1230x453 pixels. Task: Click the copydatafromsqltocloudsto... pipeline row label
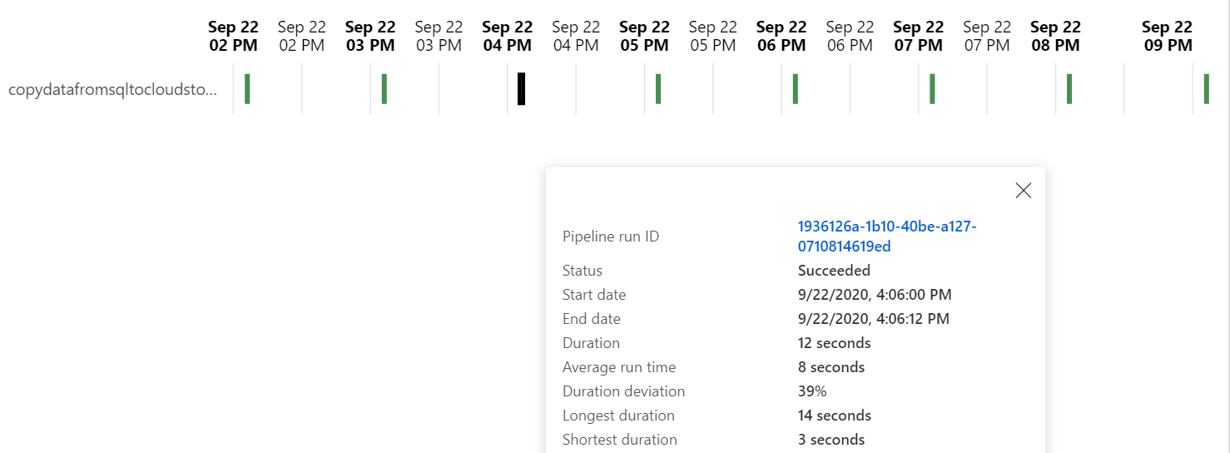(112, 90)
